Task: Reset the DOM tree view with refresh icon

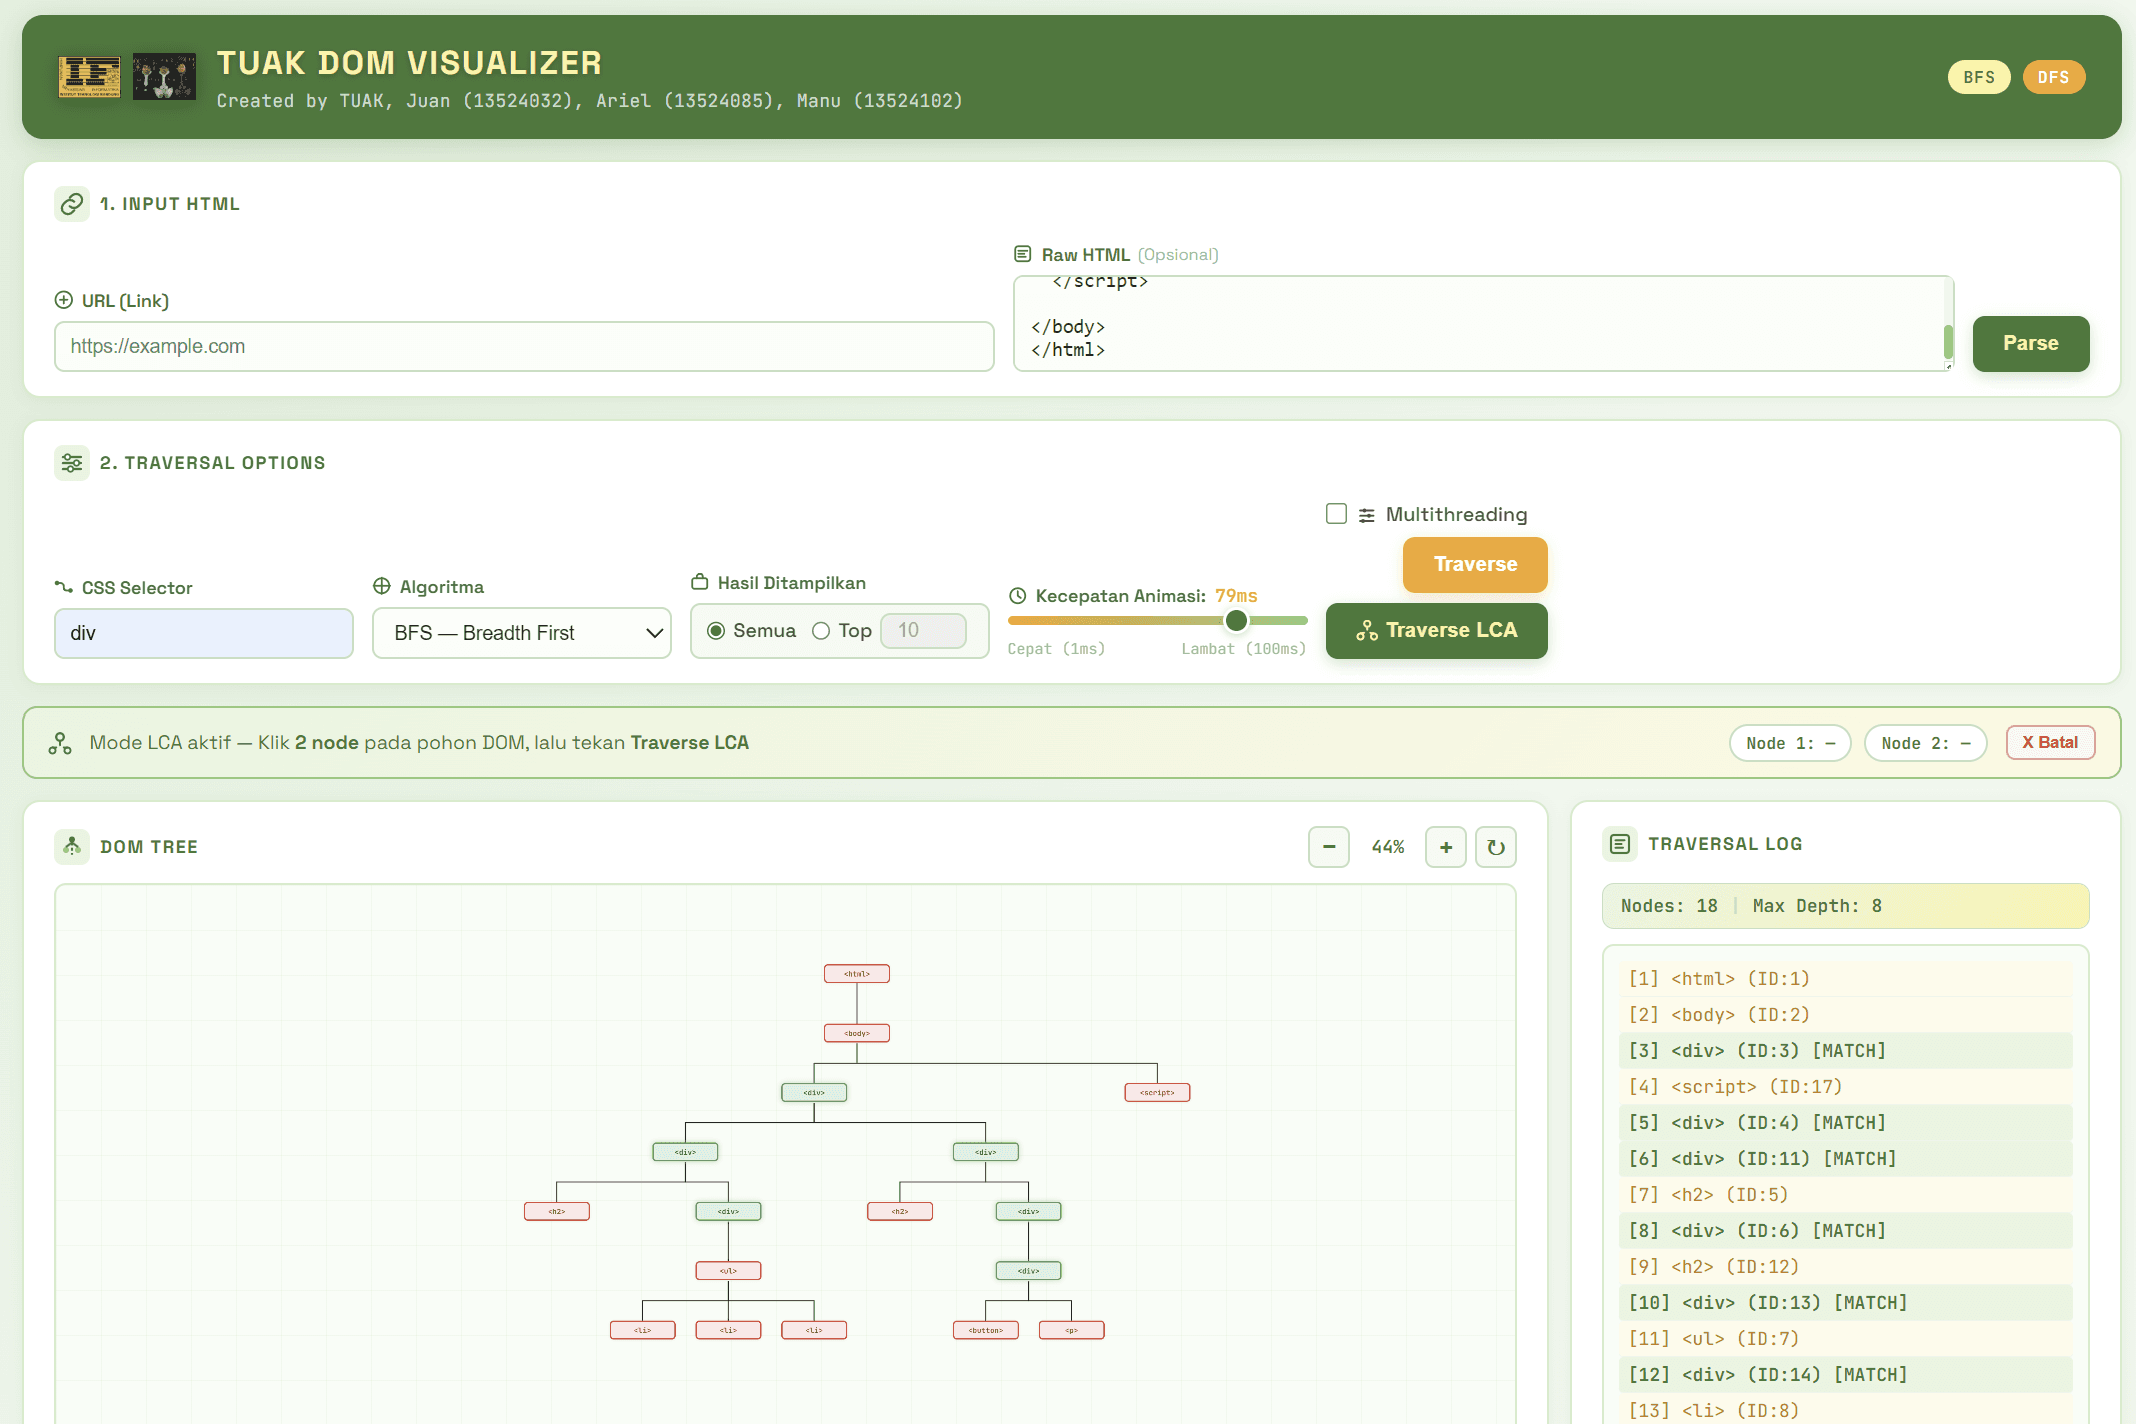Action: point(1496,847)
